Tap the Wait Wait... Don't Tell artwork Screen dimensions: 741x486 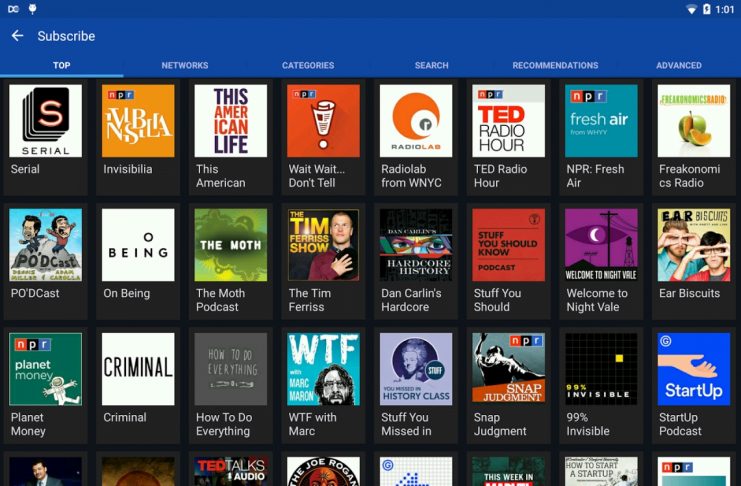coord(323,121)
